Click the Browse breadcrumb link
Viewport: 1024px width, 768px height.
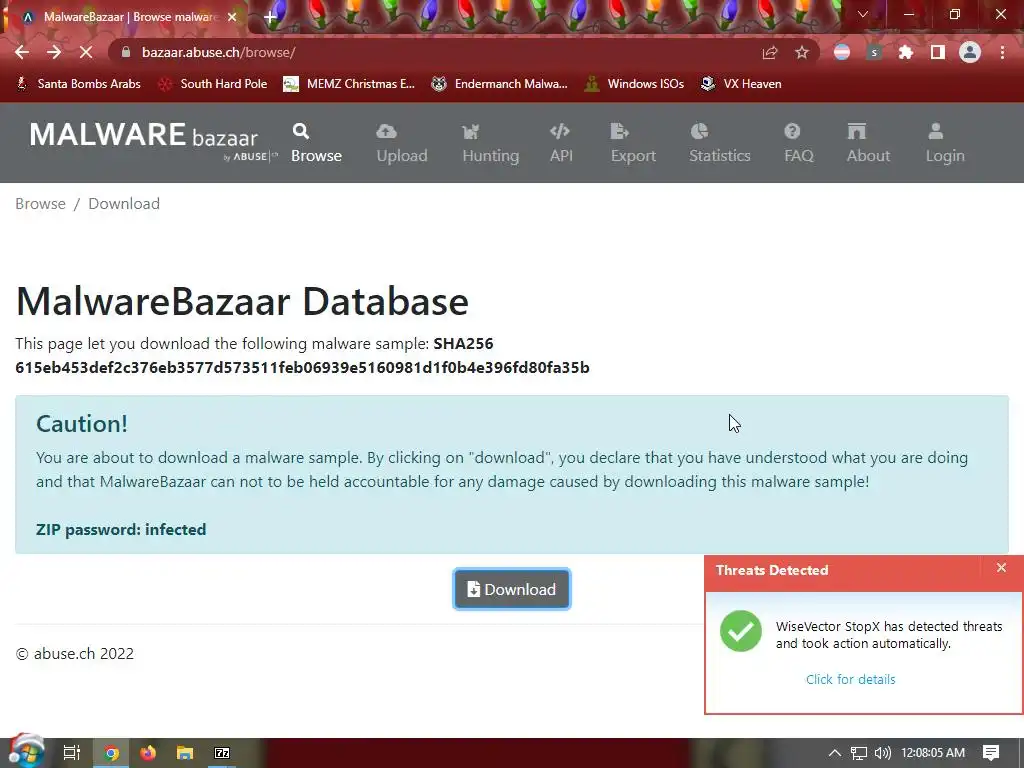(x=40, y=204)
